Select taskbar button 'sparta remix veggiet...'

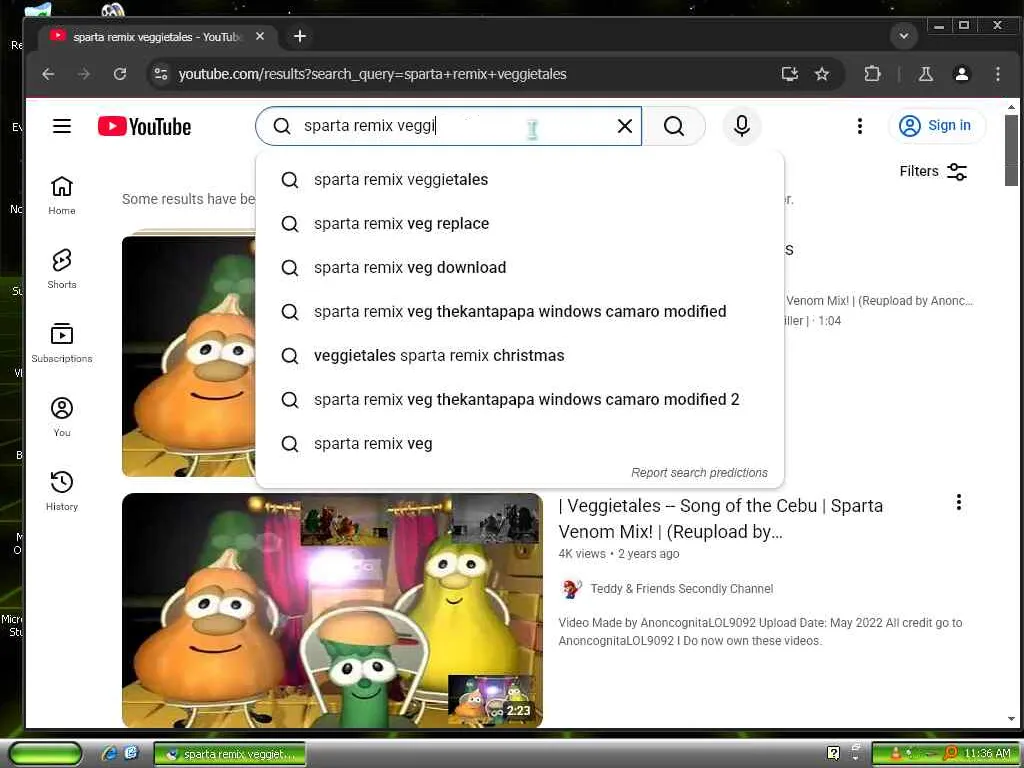tap(230, 754)
